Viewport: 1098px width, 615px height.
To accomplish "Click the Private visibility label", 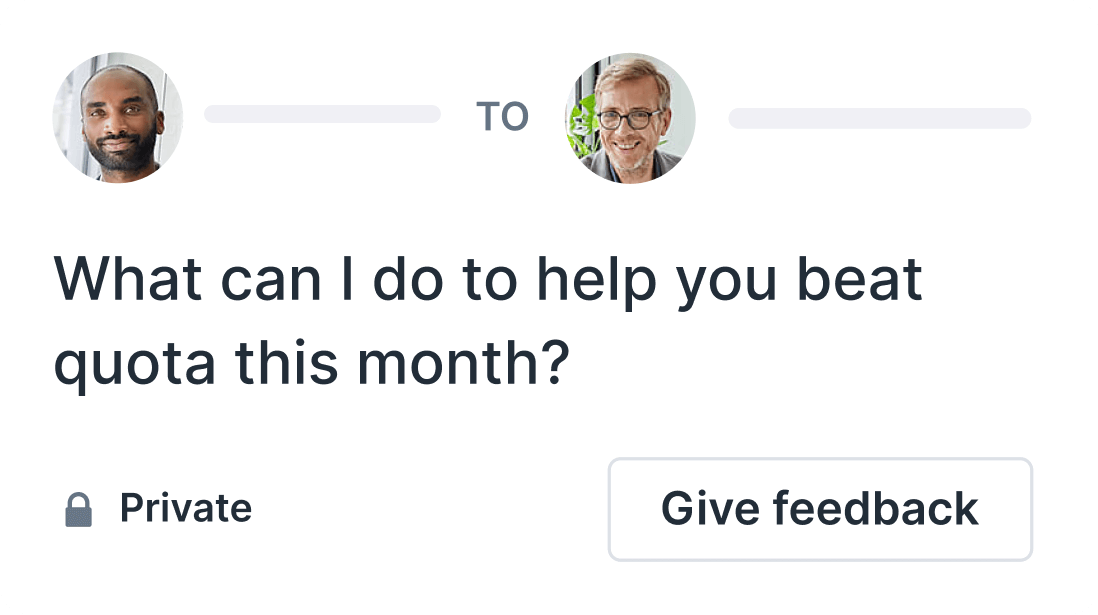I will click(186, 508).
